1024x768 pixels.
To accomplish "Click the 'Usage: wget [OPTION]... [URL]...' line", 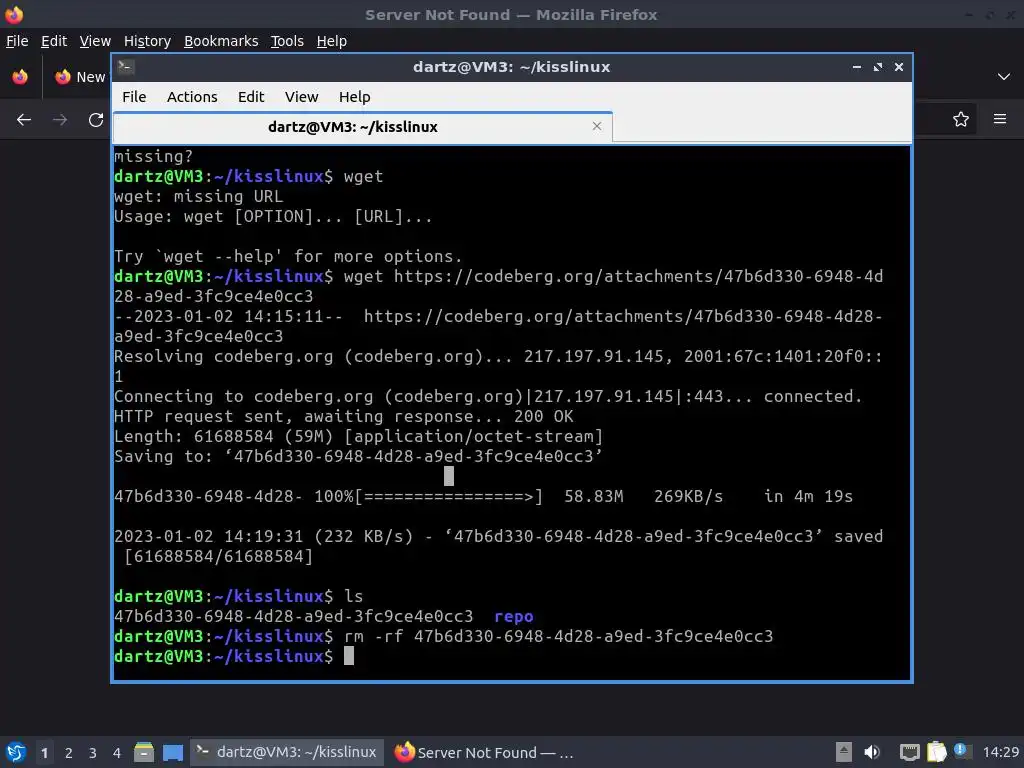I will [x=273, y=216].
